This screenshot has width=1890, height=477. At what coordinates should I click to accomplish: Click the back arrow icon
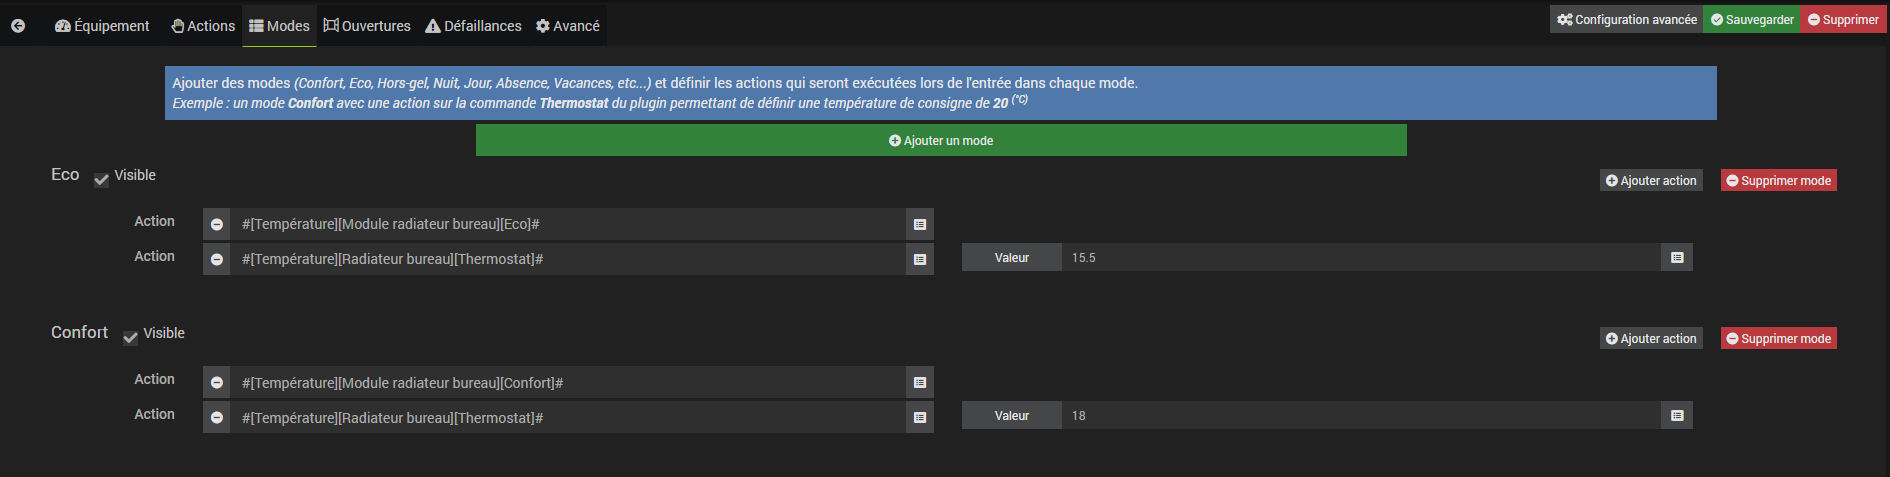coord(18,26)
